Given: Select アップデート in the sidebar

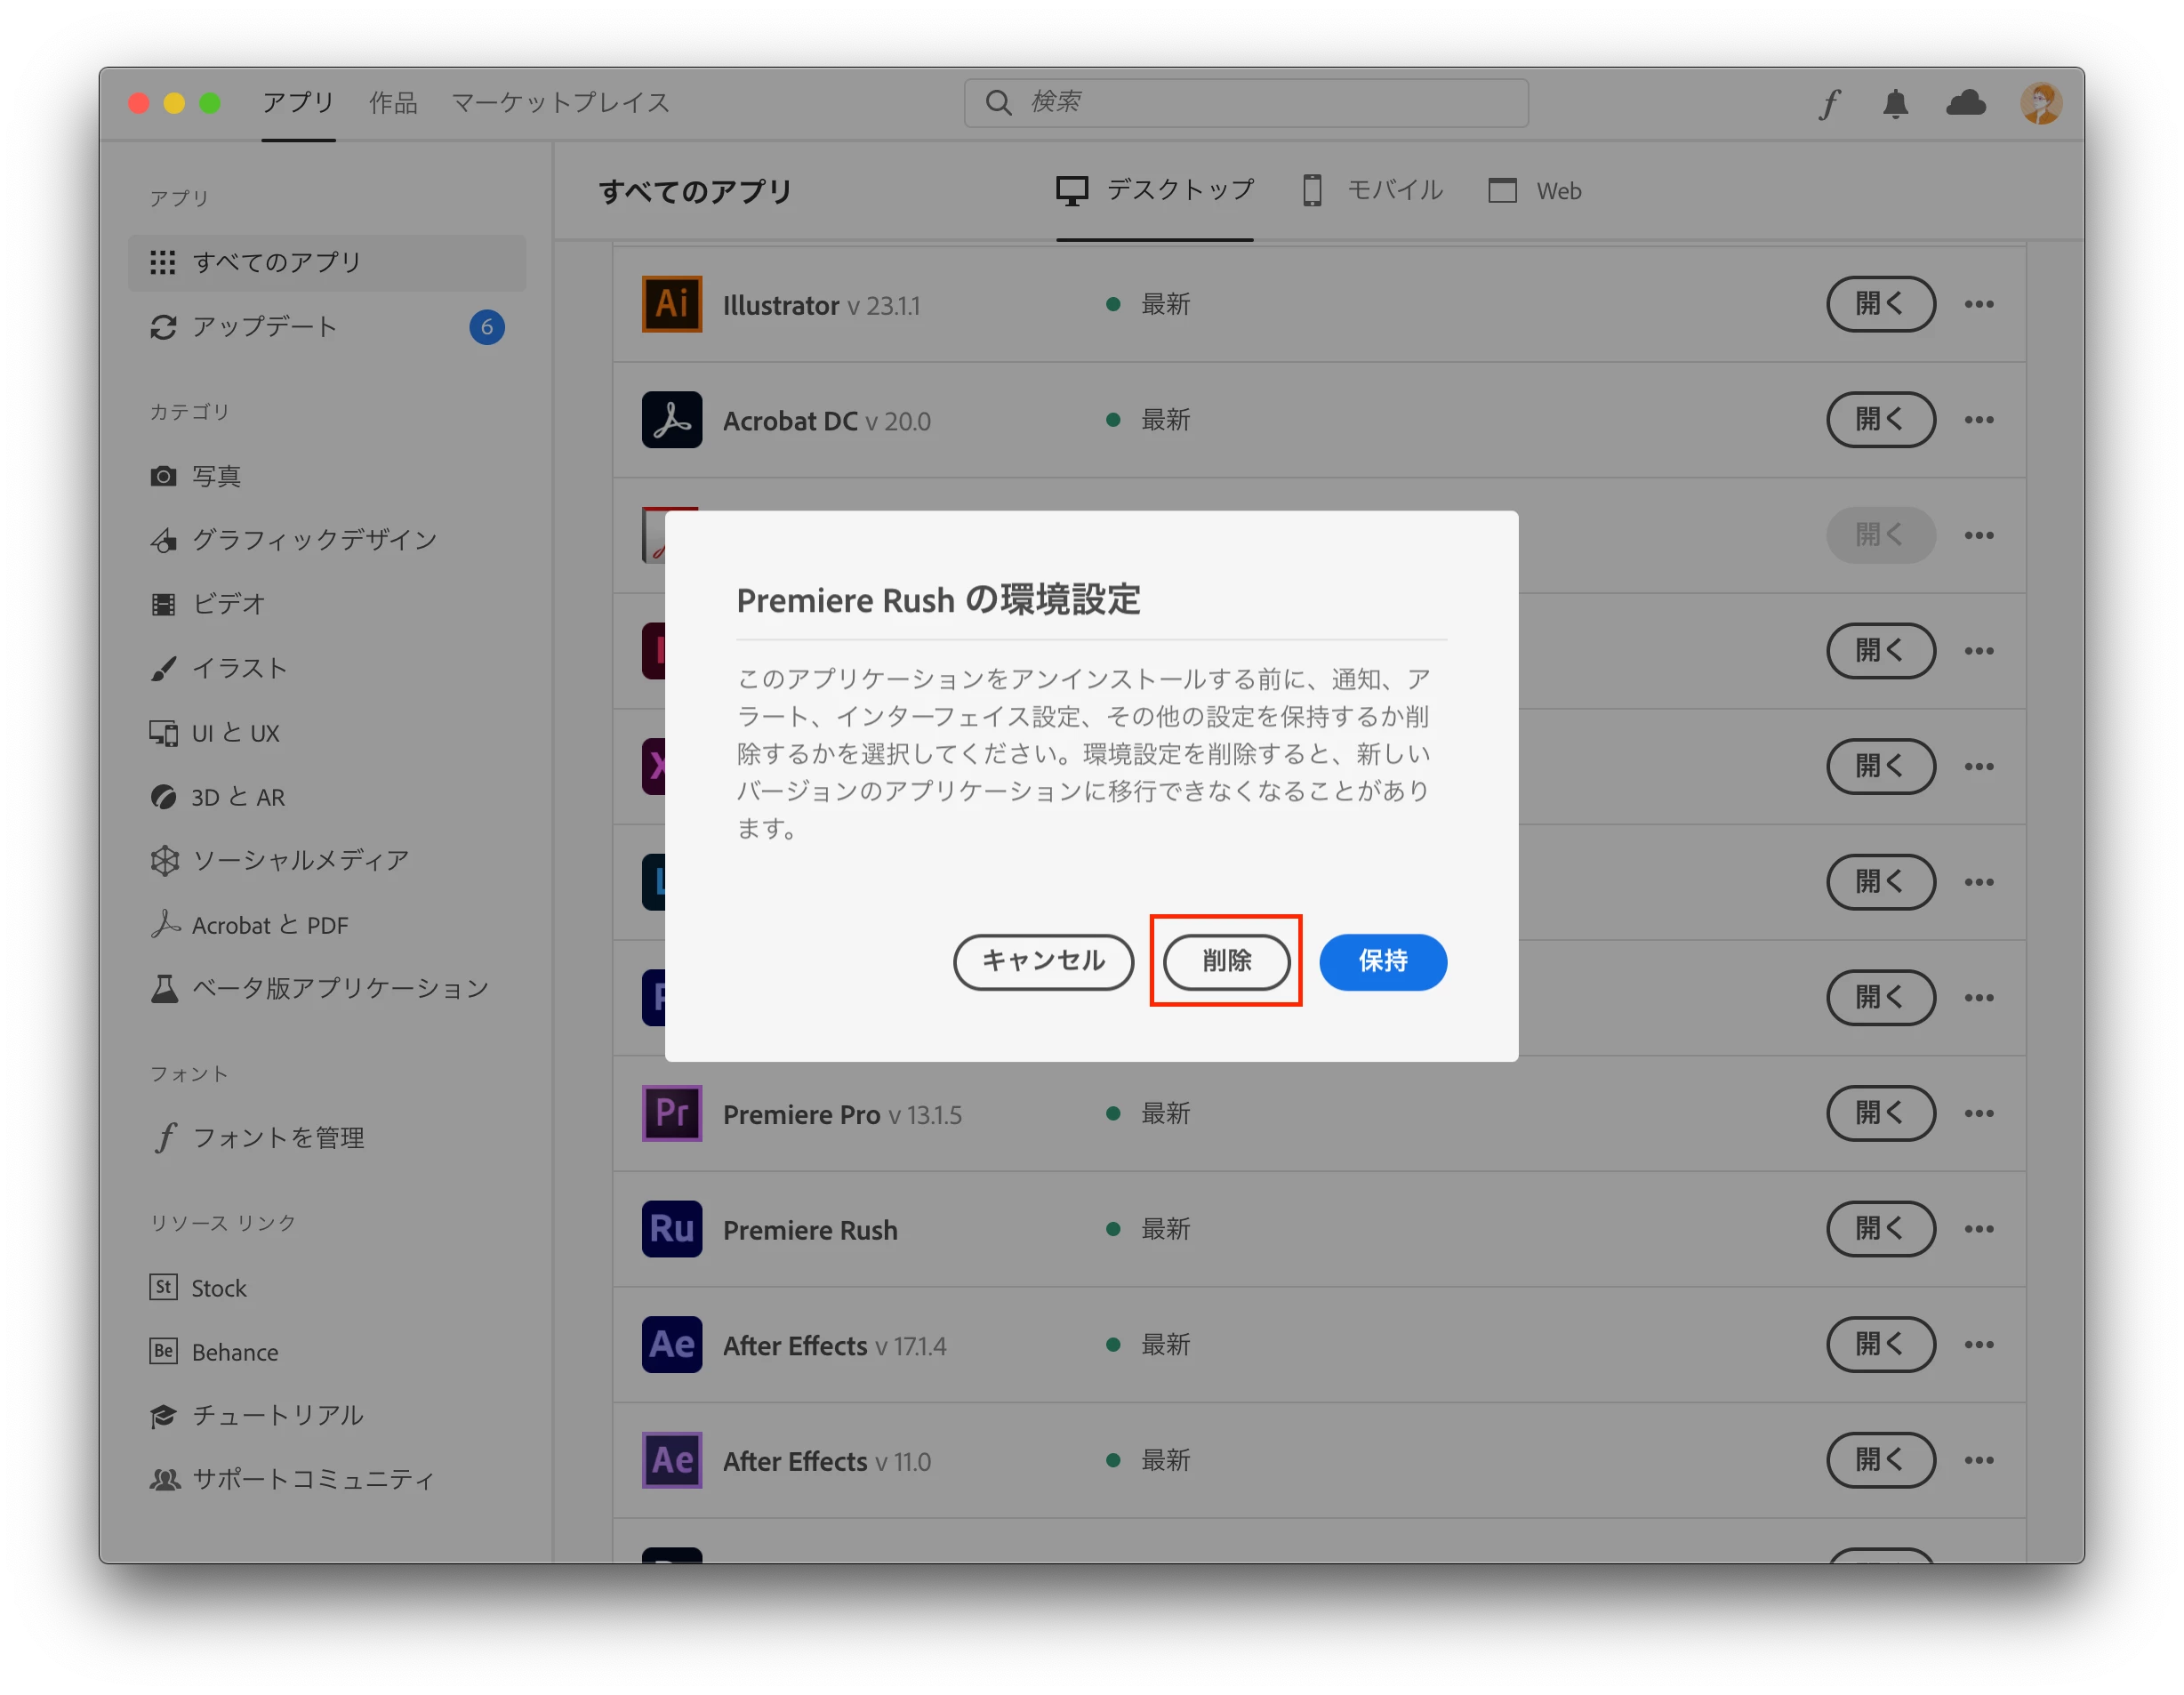Looking at the screenshot, I should (x=265, y=327).
